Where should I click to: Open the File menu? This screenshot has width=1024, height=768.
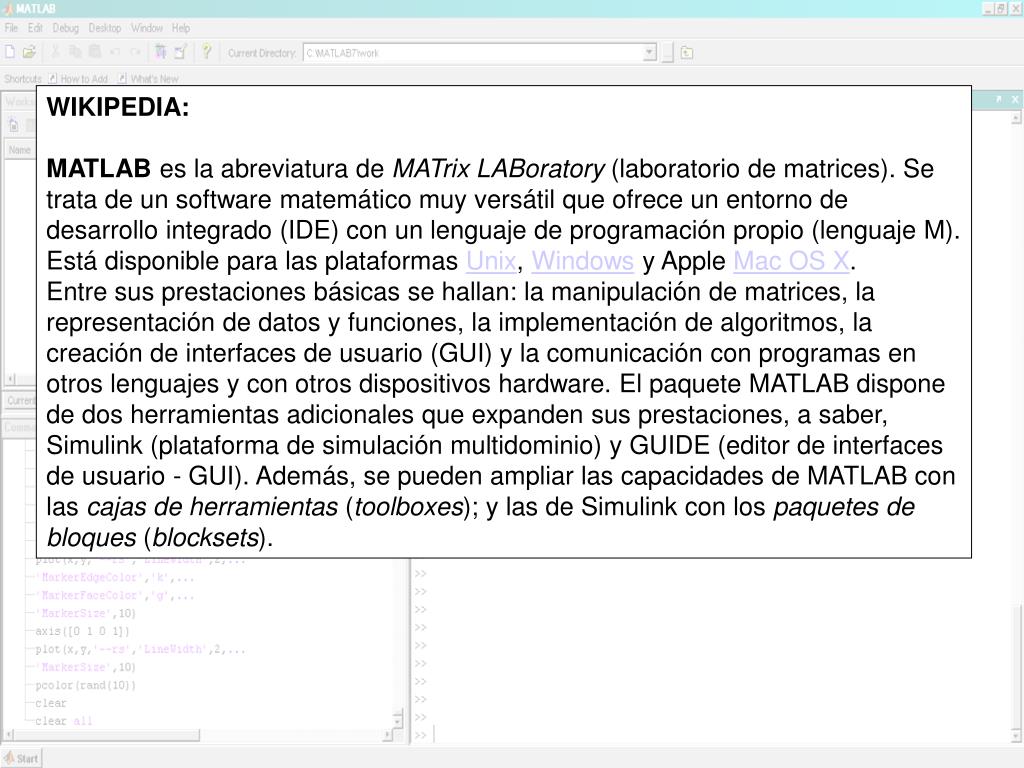coord(11,28)
